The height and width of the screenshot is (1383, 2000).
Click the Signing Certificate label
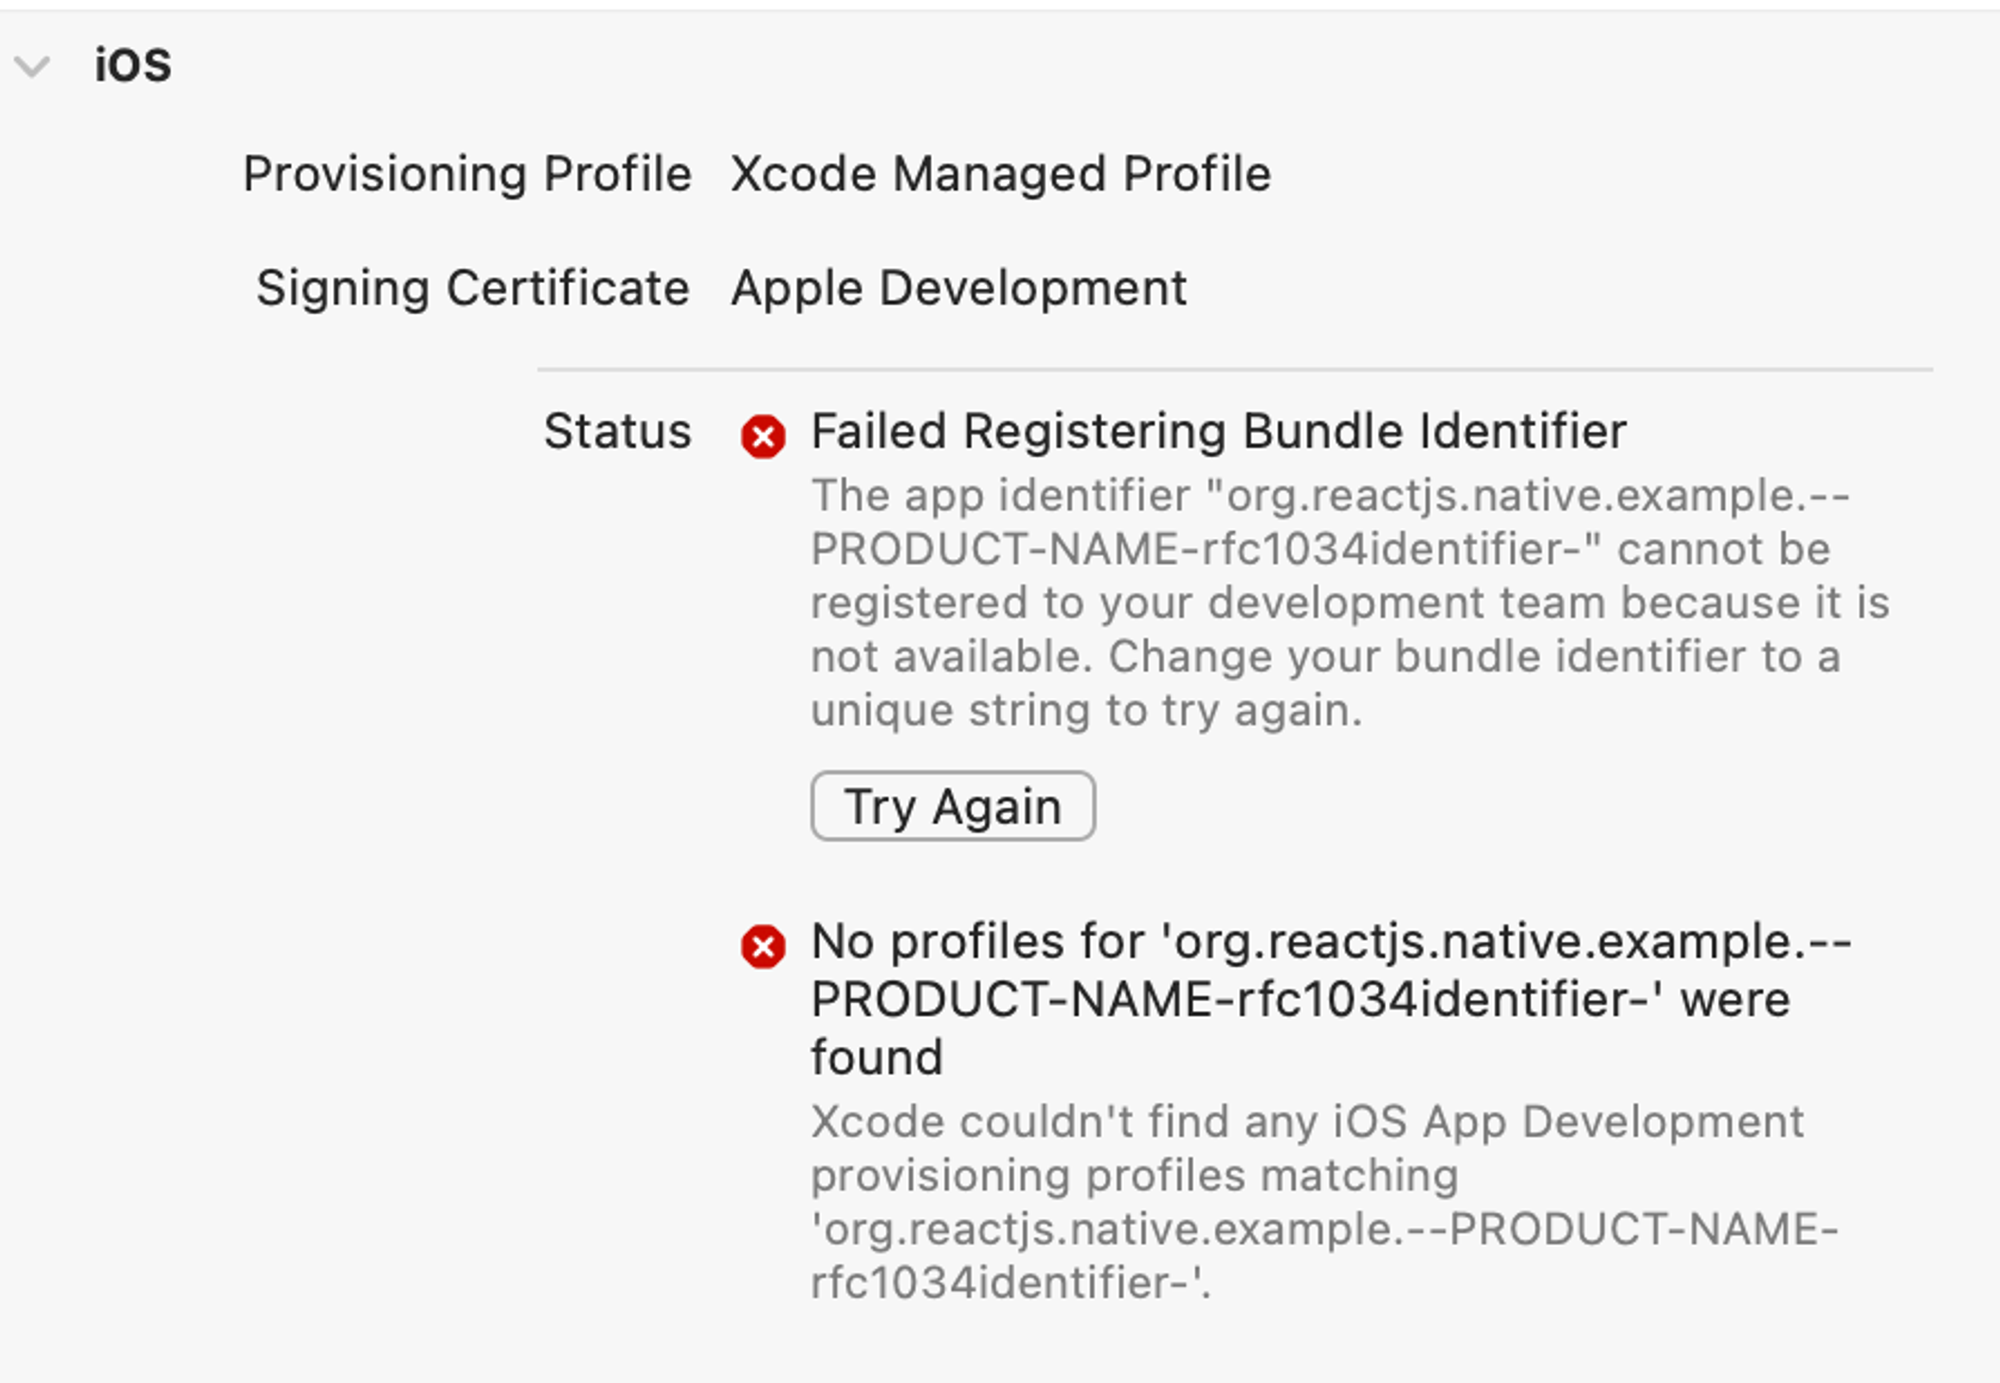click(x=472, y=288)
